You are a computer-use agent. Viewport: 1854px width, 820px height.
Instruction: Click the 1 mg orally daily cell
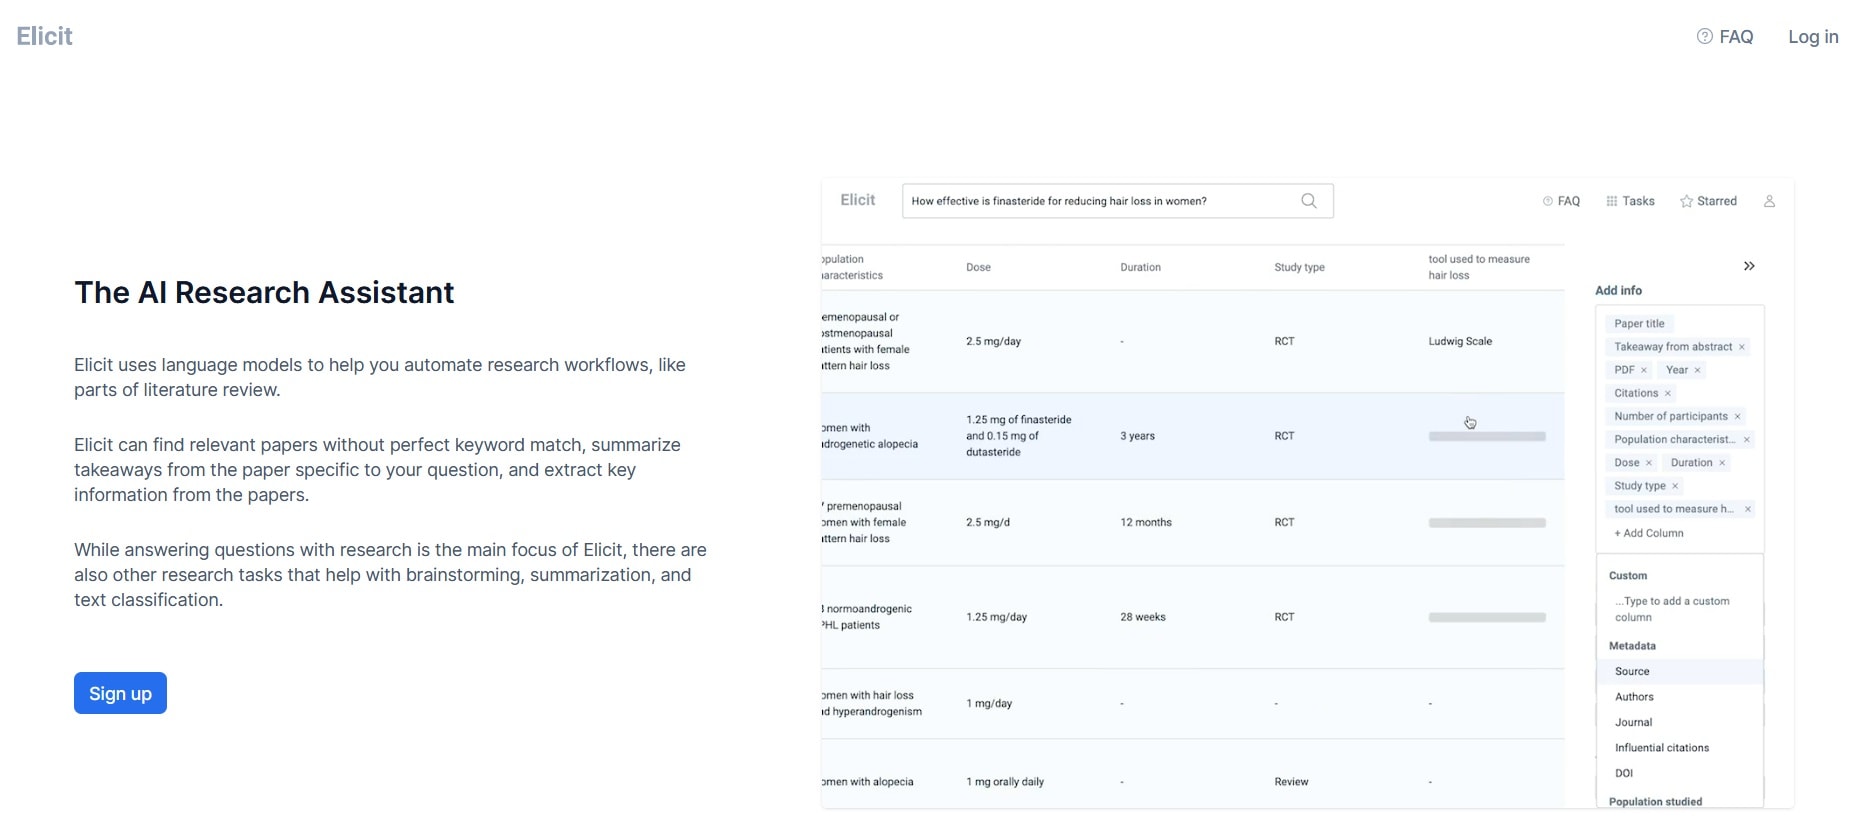point(1005,782)
